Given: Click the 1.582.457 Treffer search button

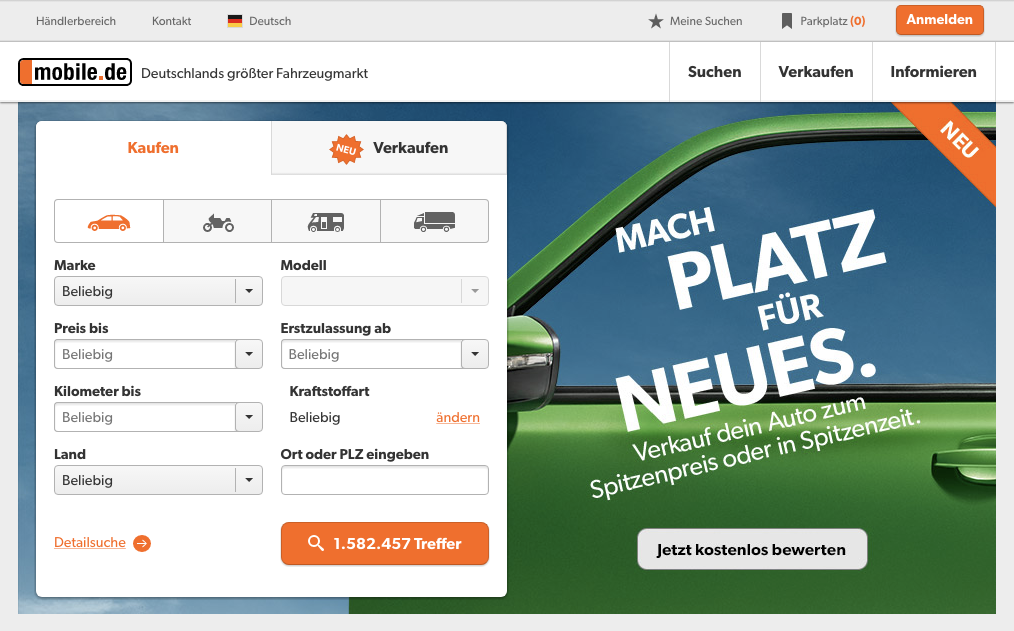Looking at the screenshot, I should click(385, 544).
